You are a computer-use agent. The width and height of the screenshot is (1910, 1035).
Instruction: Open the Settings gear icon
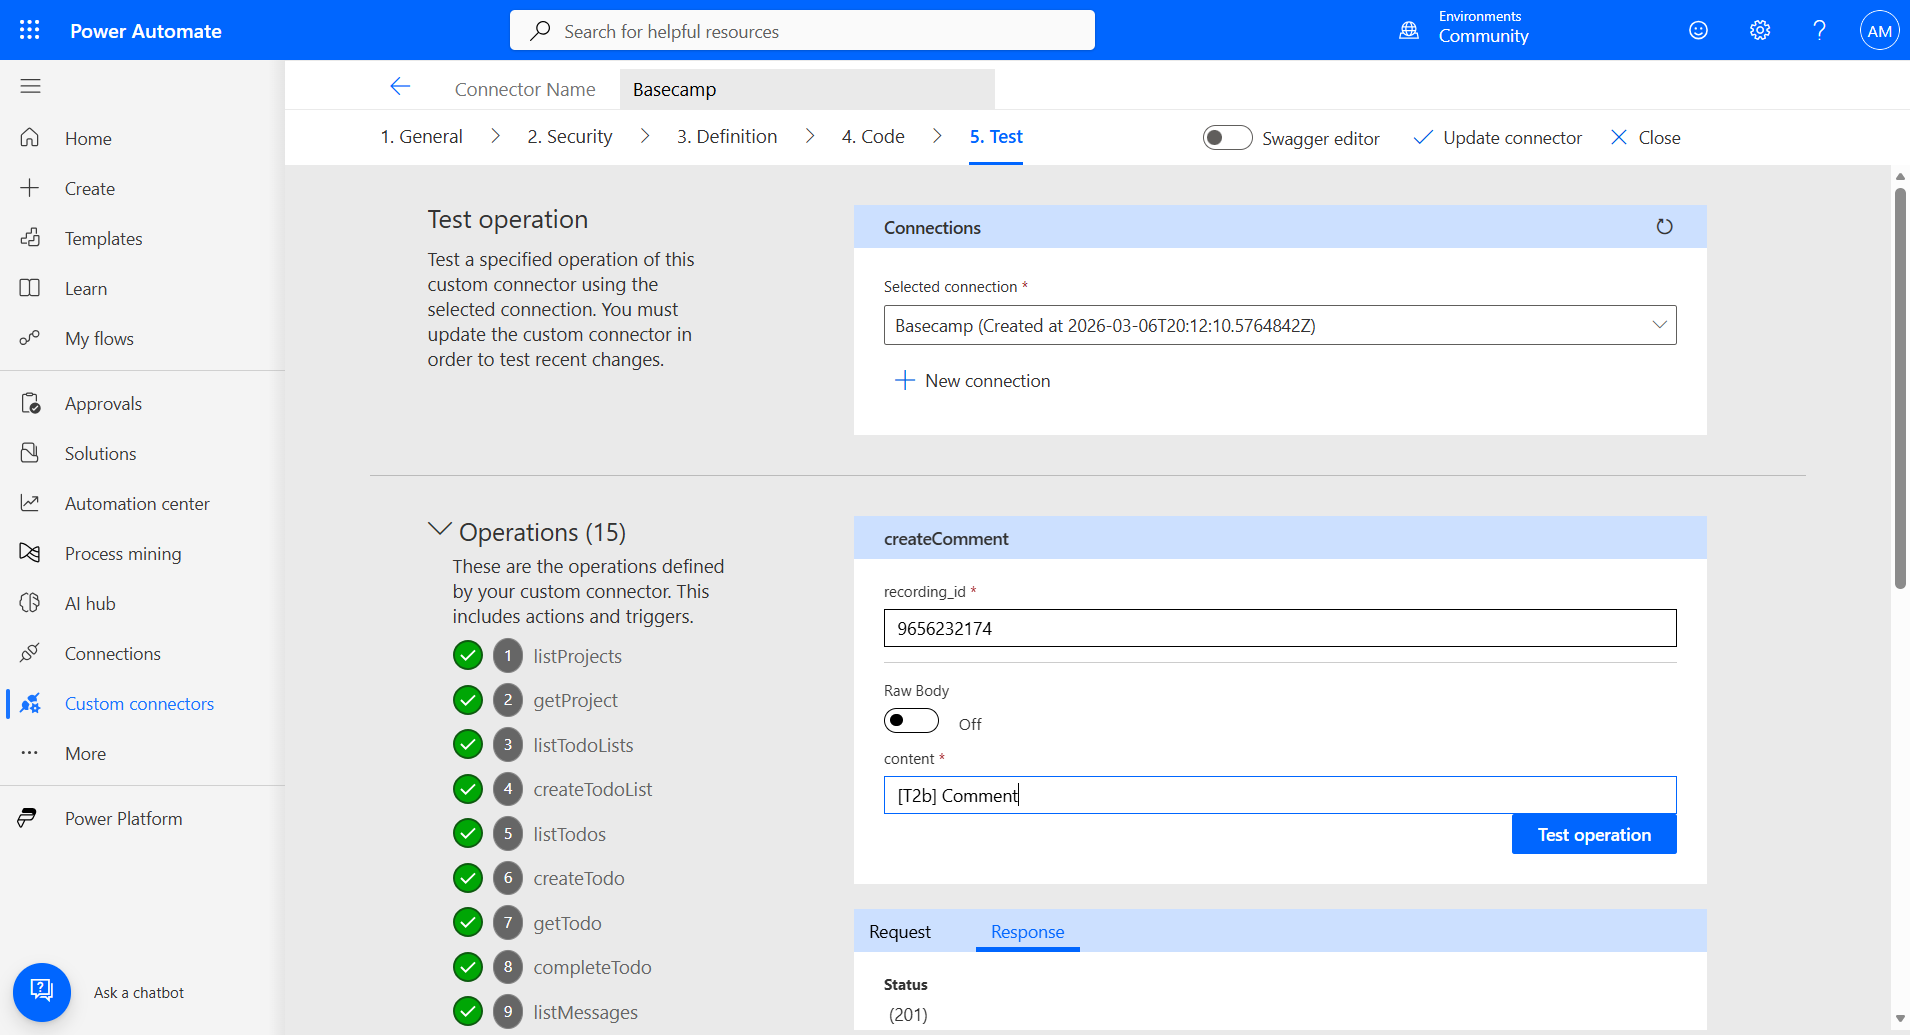pos(1760,30)
